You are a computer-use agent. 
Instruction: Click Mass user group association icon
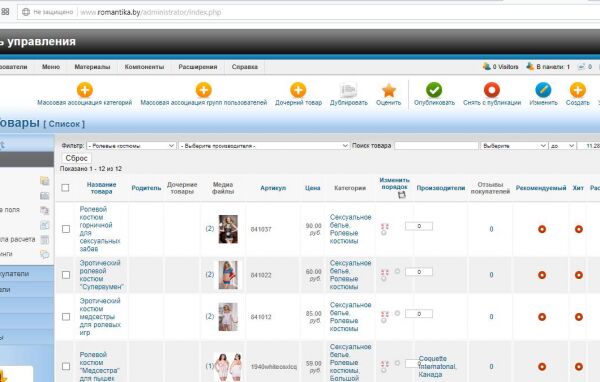pos(204,90)
